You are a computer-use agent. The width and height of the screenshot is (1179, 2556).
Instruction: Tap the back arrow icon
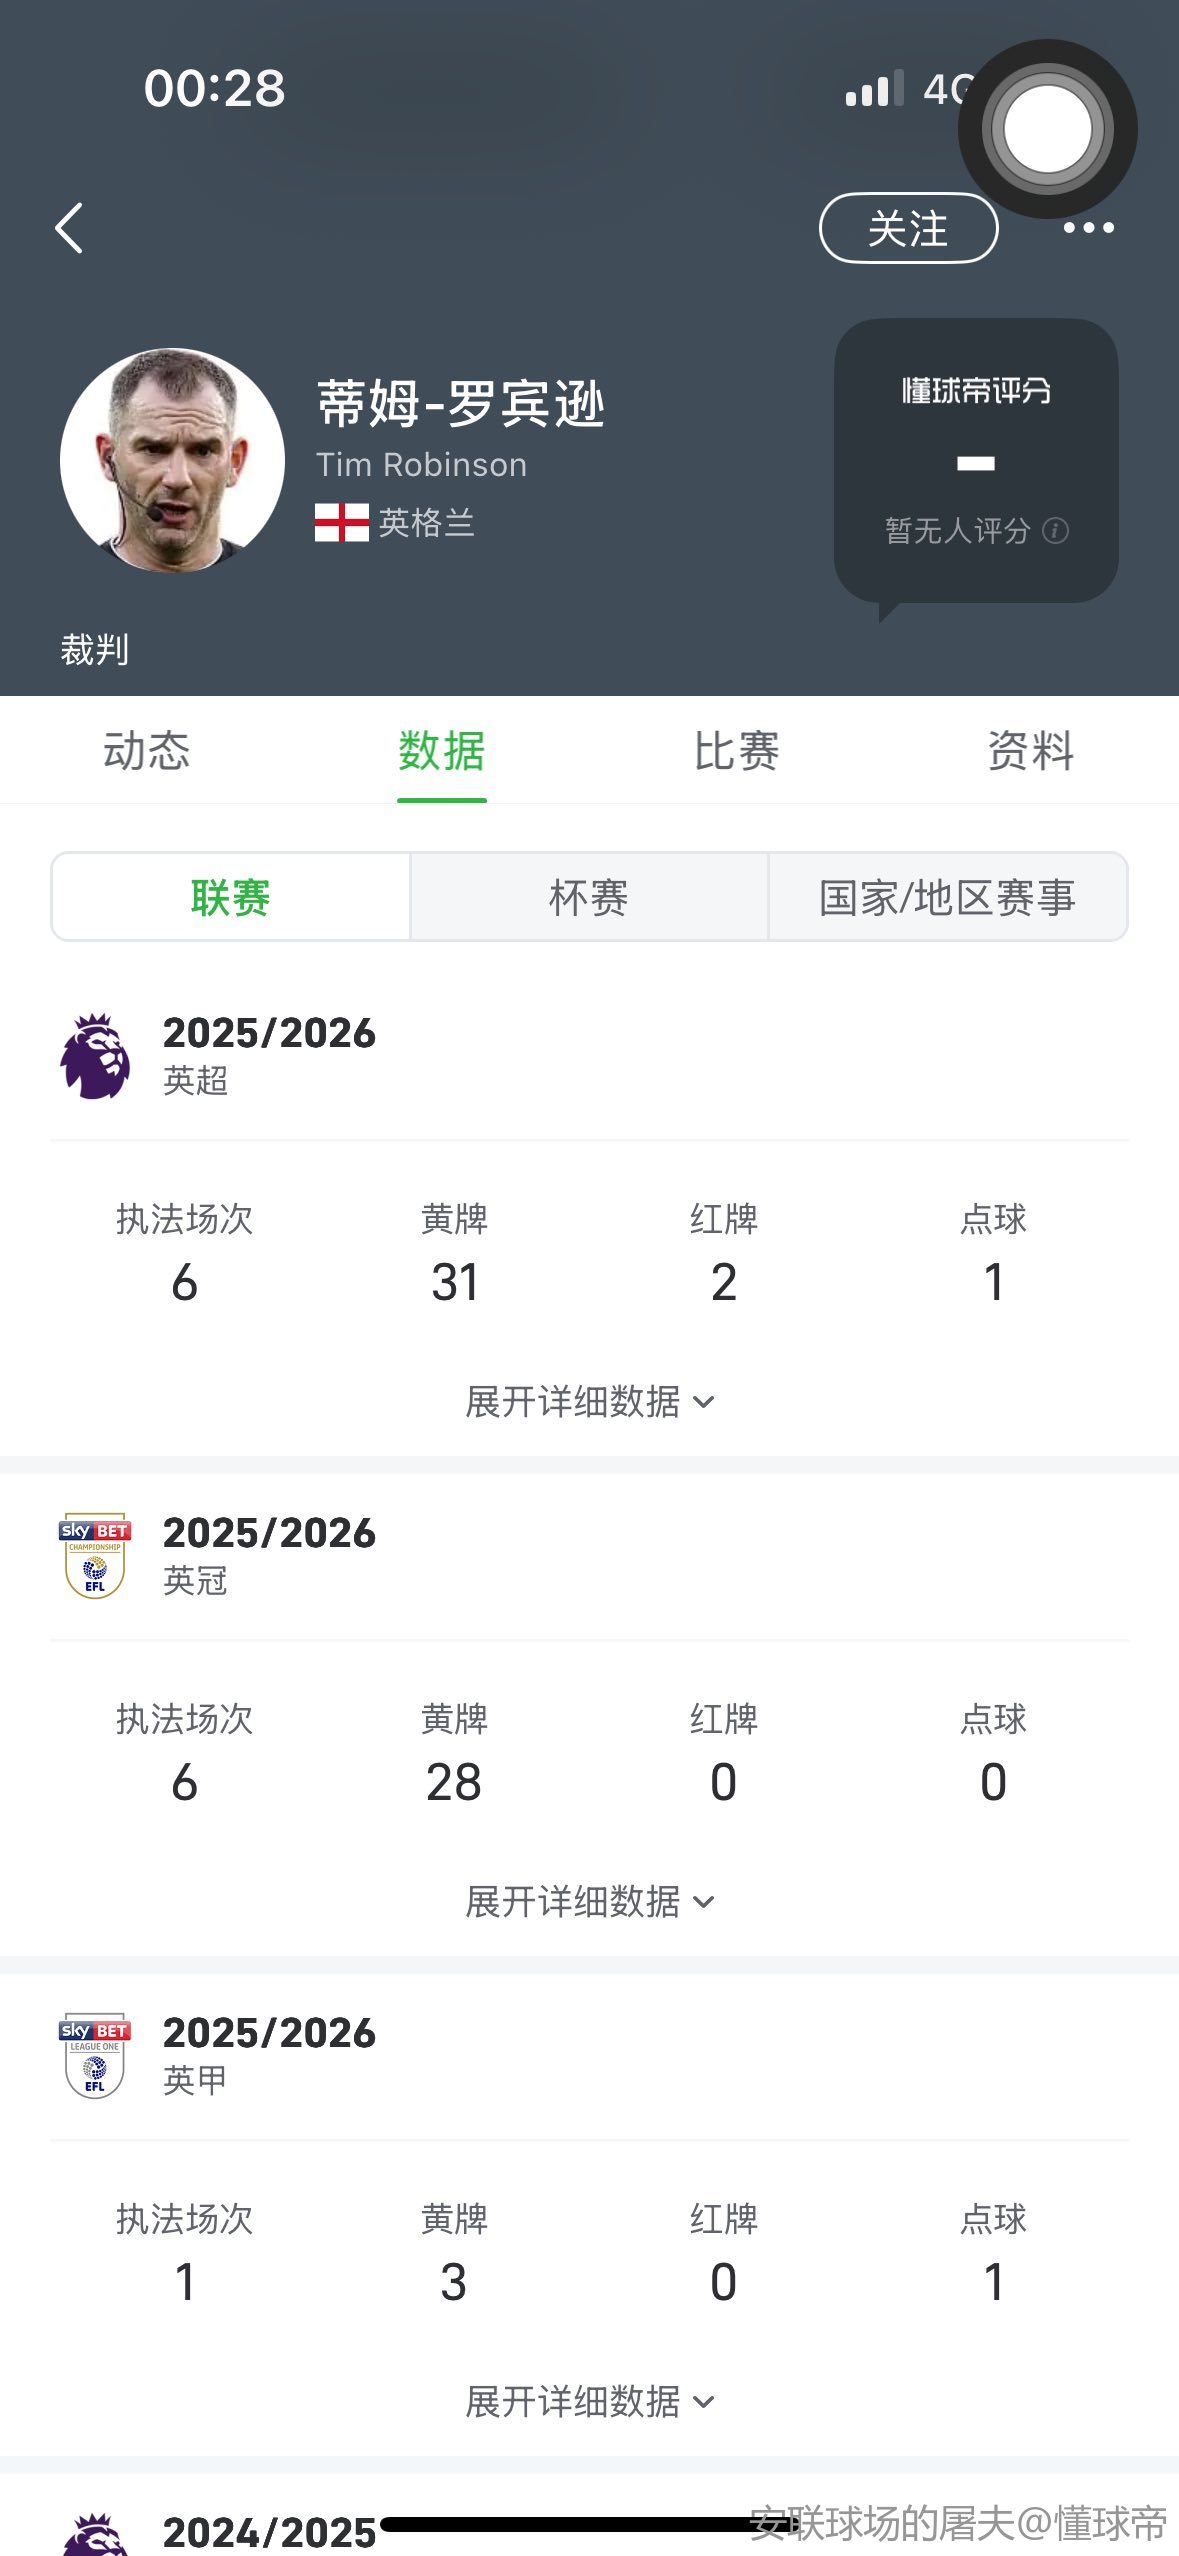click(69, 229)
